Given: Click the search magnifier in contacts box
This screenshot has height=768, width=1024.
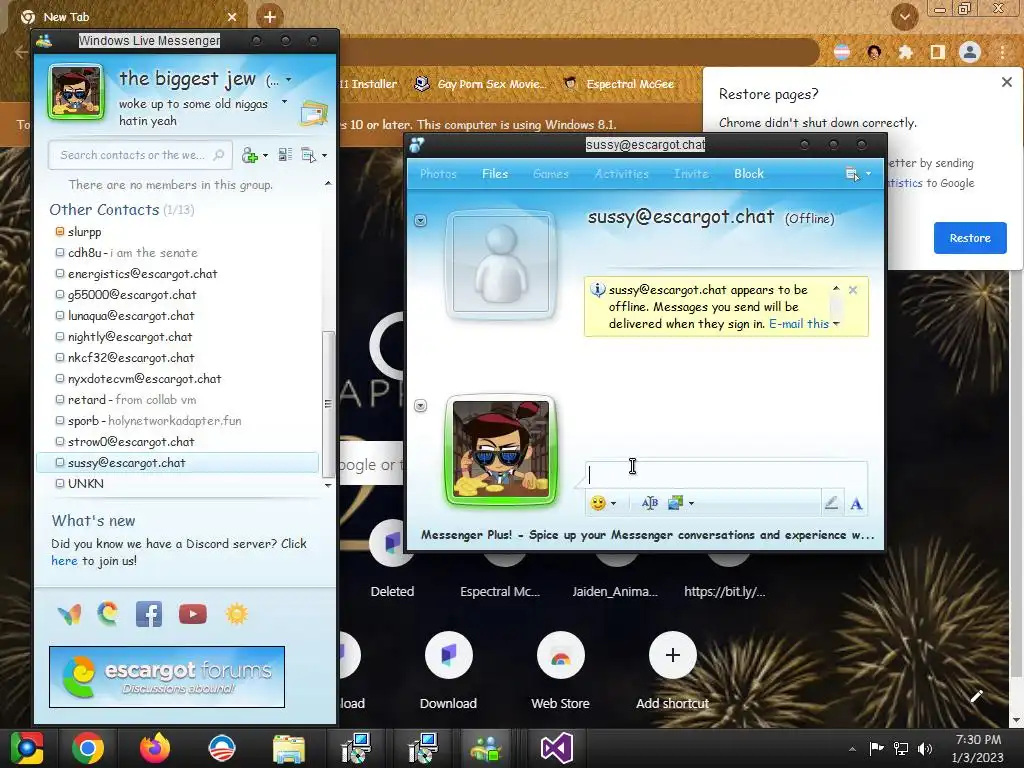Looking at the screenshot, I should [x=219, y=155].
